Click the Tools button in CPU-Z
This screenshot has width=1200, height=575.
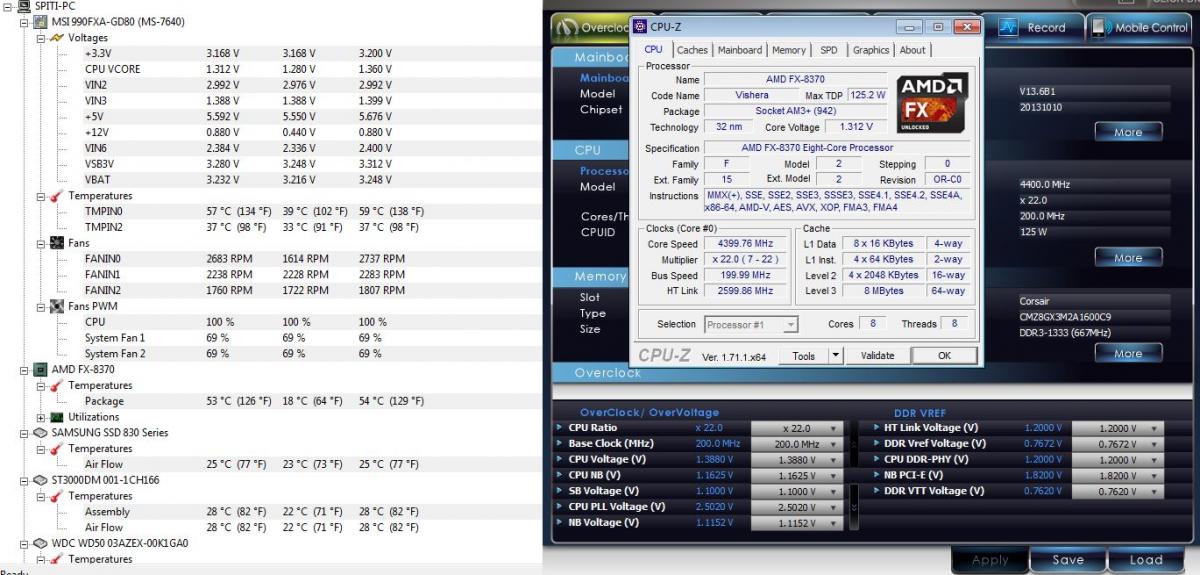(804, 356)
